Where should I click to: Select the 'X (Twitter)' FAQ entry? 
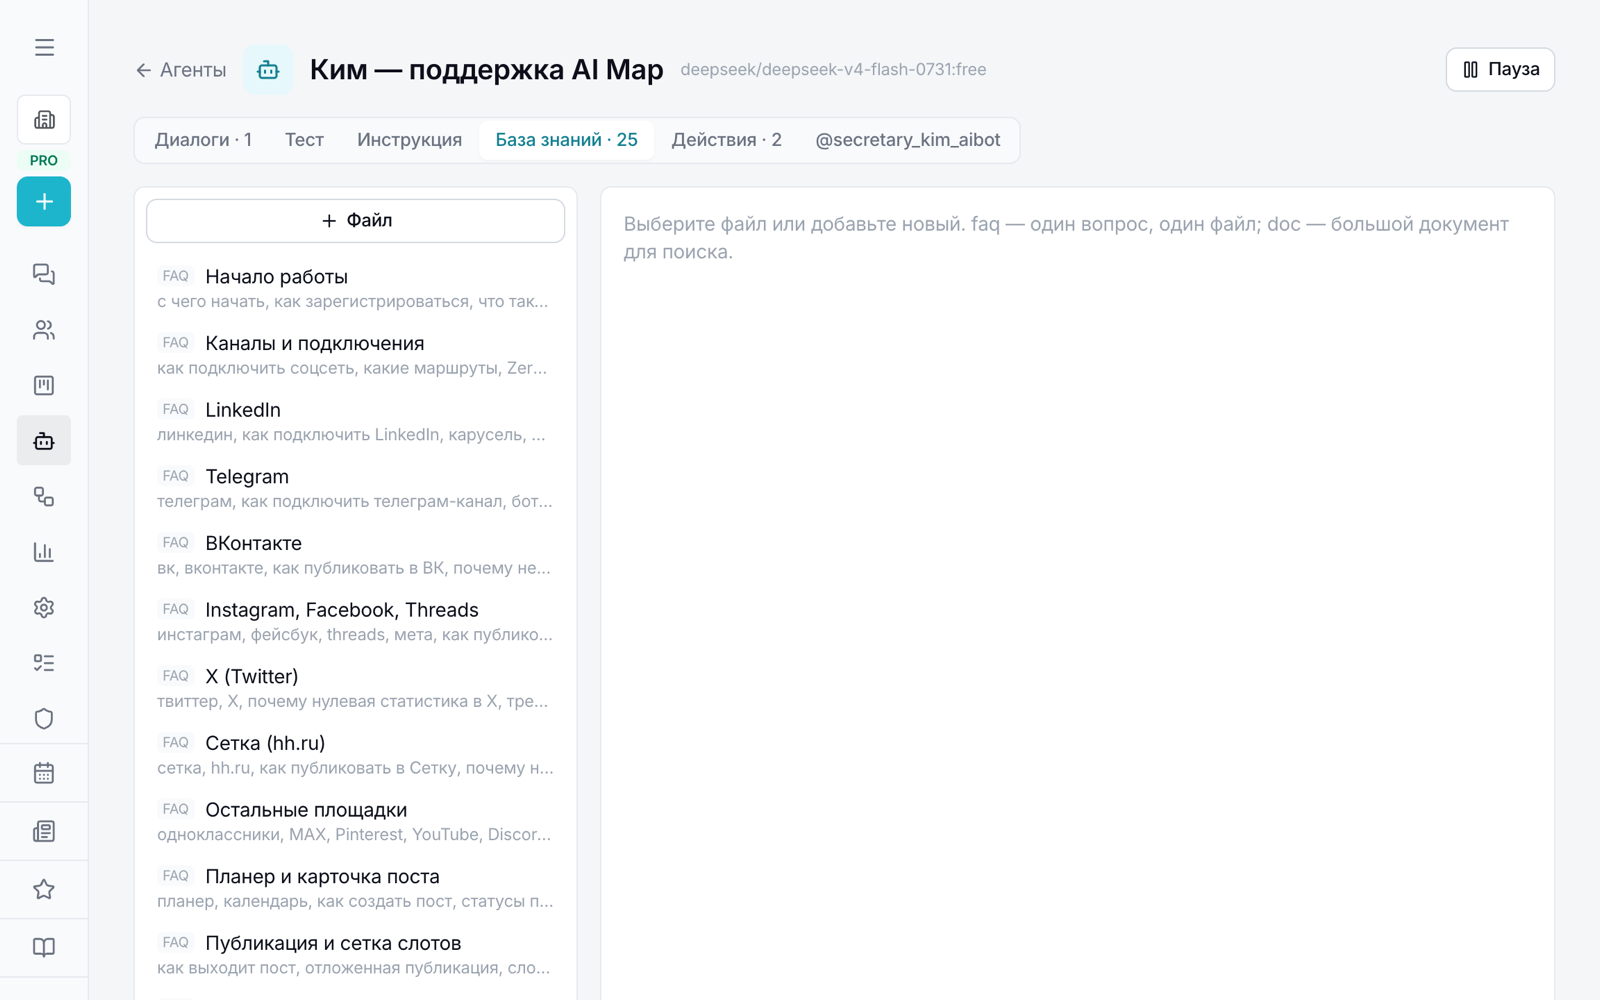(356, 688)
